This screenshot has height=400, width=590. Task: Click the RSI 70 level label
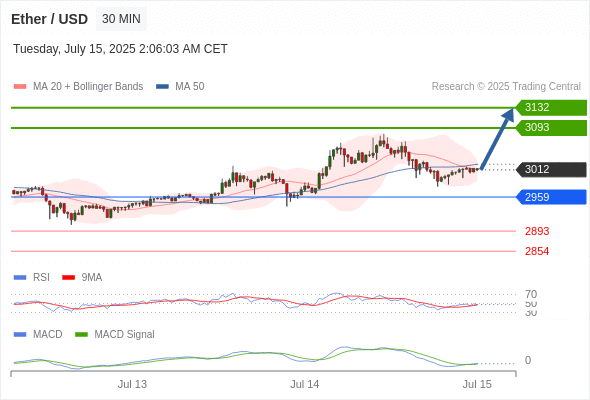[x=531, y=294]
